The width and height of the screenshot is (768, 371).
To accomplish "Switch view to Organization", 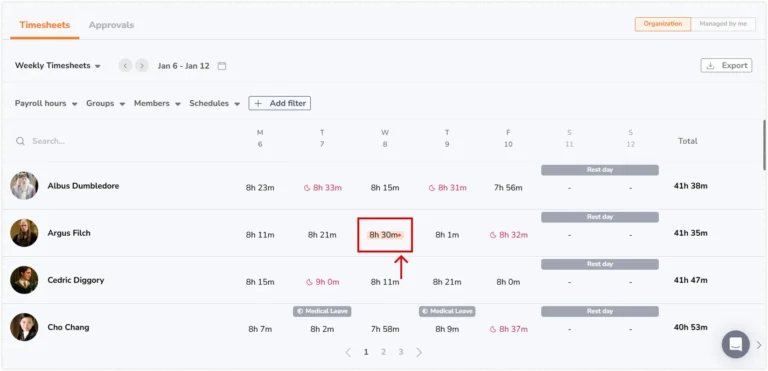I will [663, 24].
